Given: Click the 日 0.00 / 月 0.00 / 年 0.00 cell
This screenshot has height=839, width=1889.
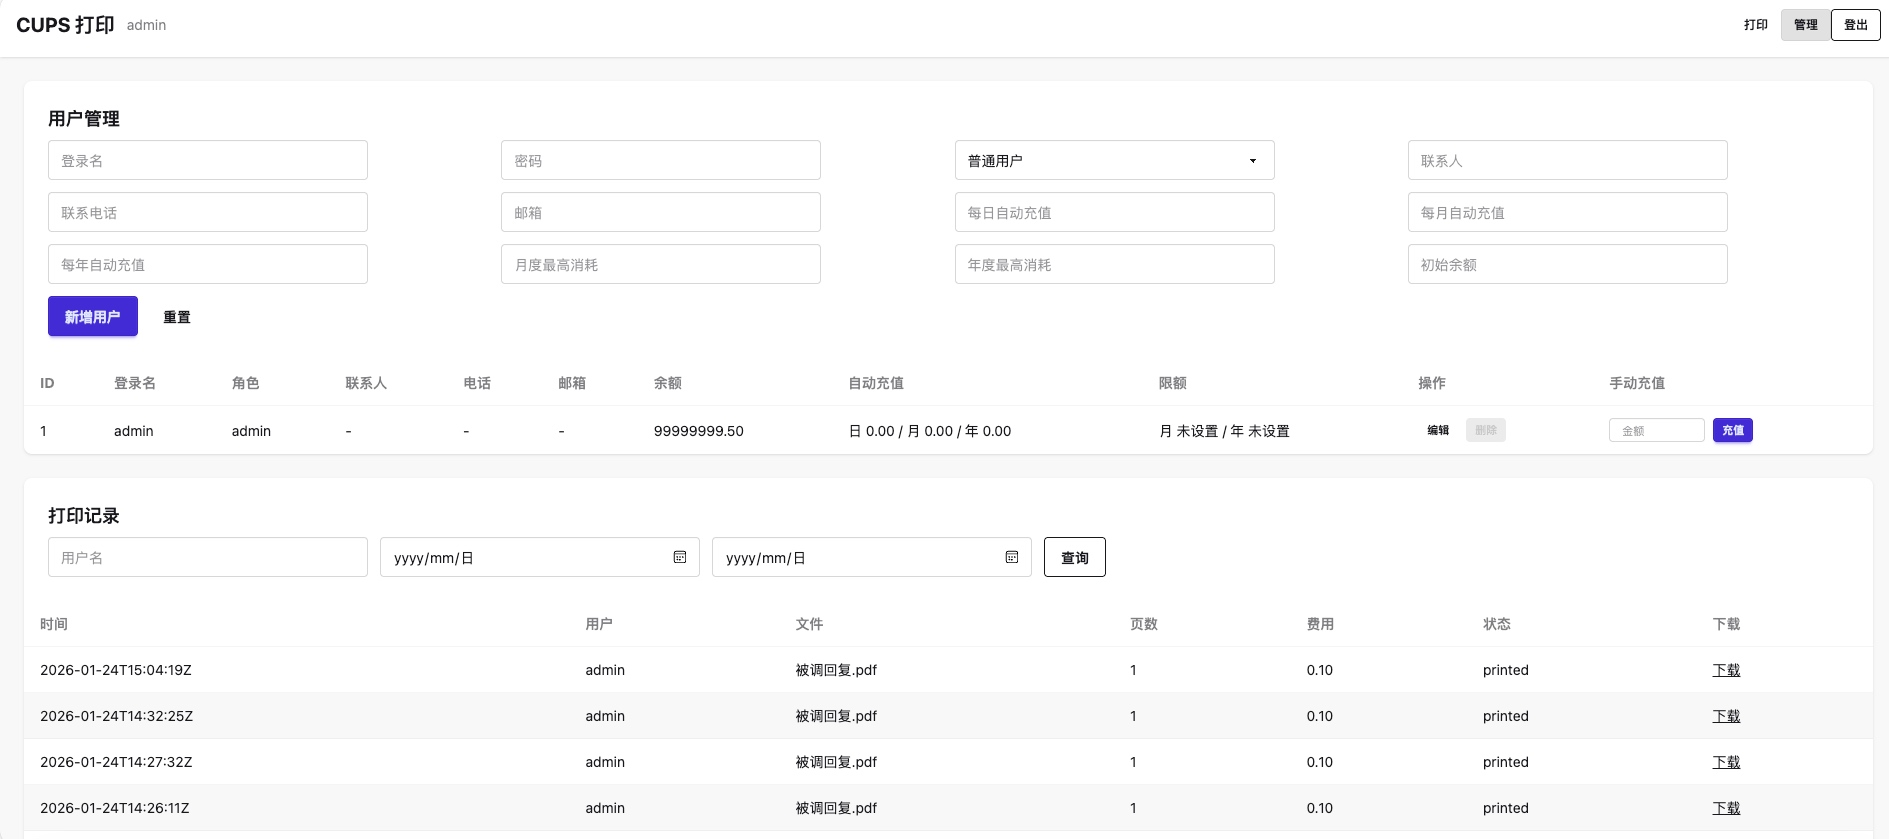Looking at the screenshot, I should pyautogui.click(x=930, y=431).
